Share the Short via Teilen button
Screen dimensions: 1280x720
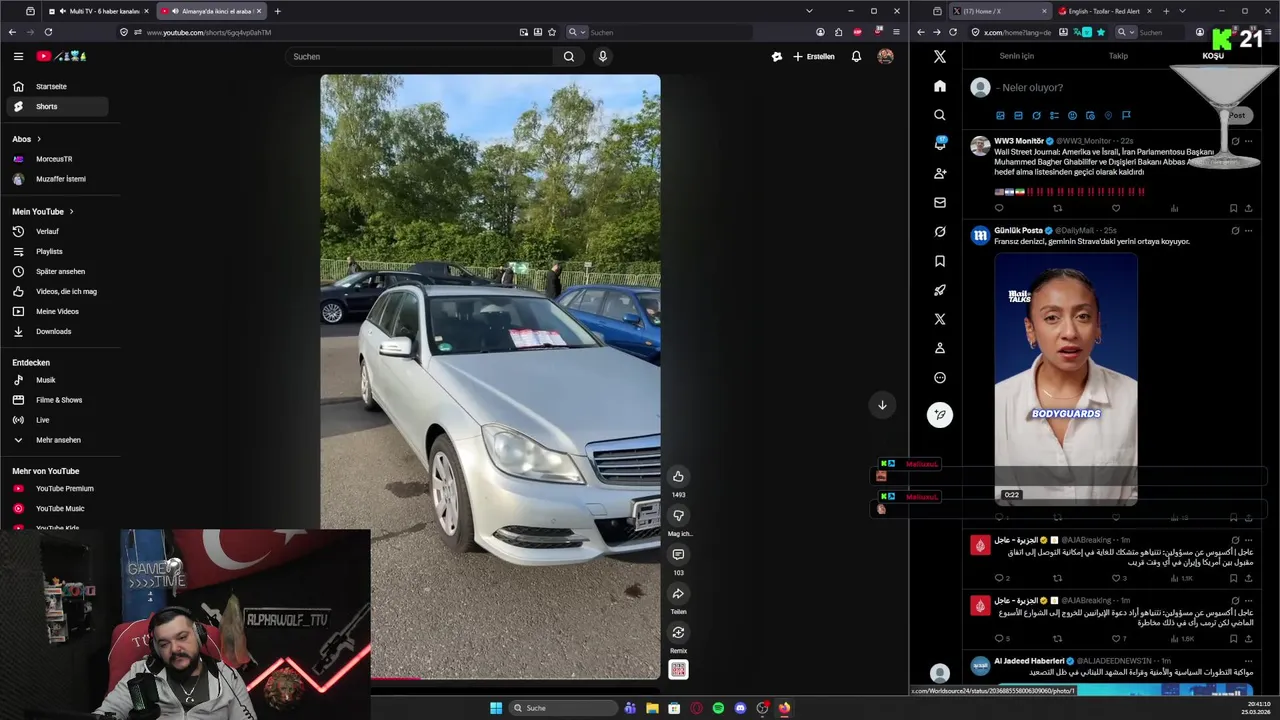pyautogui.click(x=678, y=594)
